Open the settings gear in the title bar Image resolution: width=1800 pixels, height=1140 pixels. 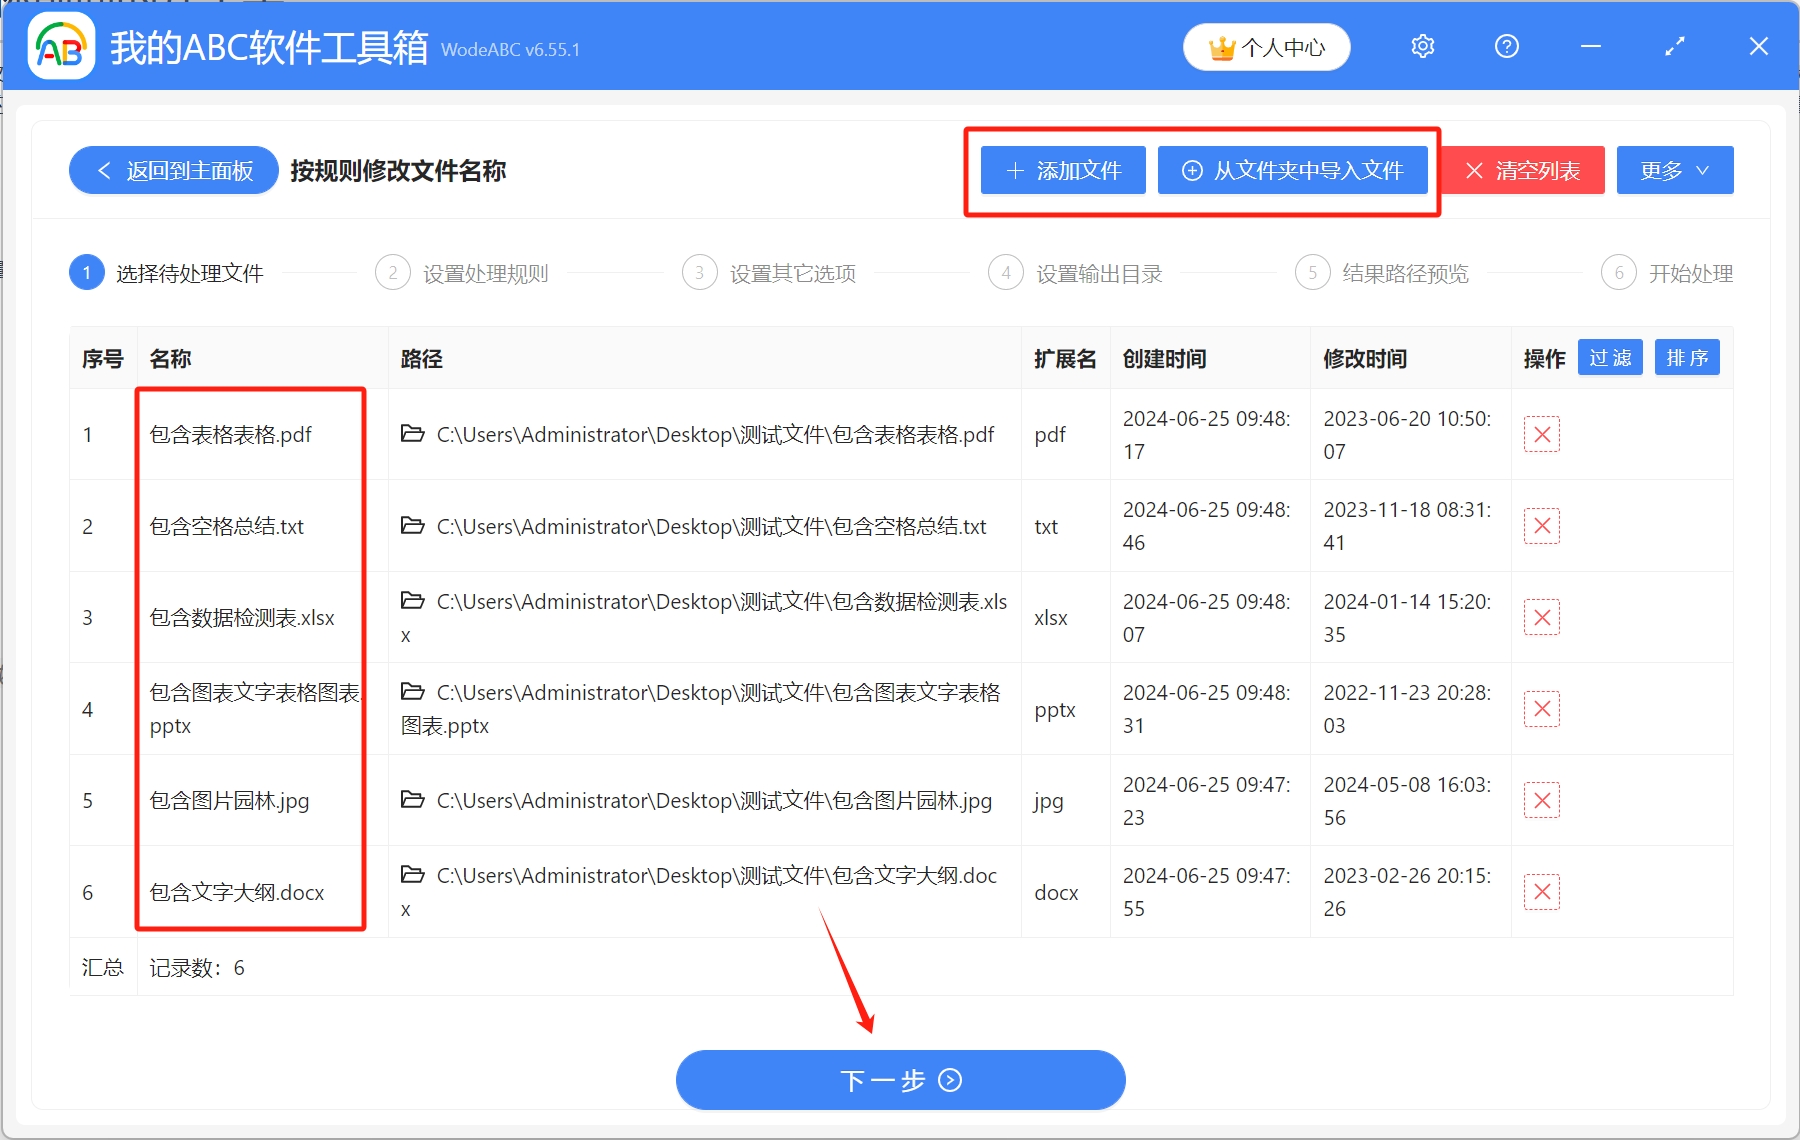coord(1422,46)
